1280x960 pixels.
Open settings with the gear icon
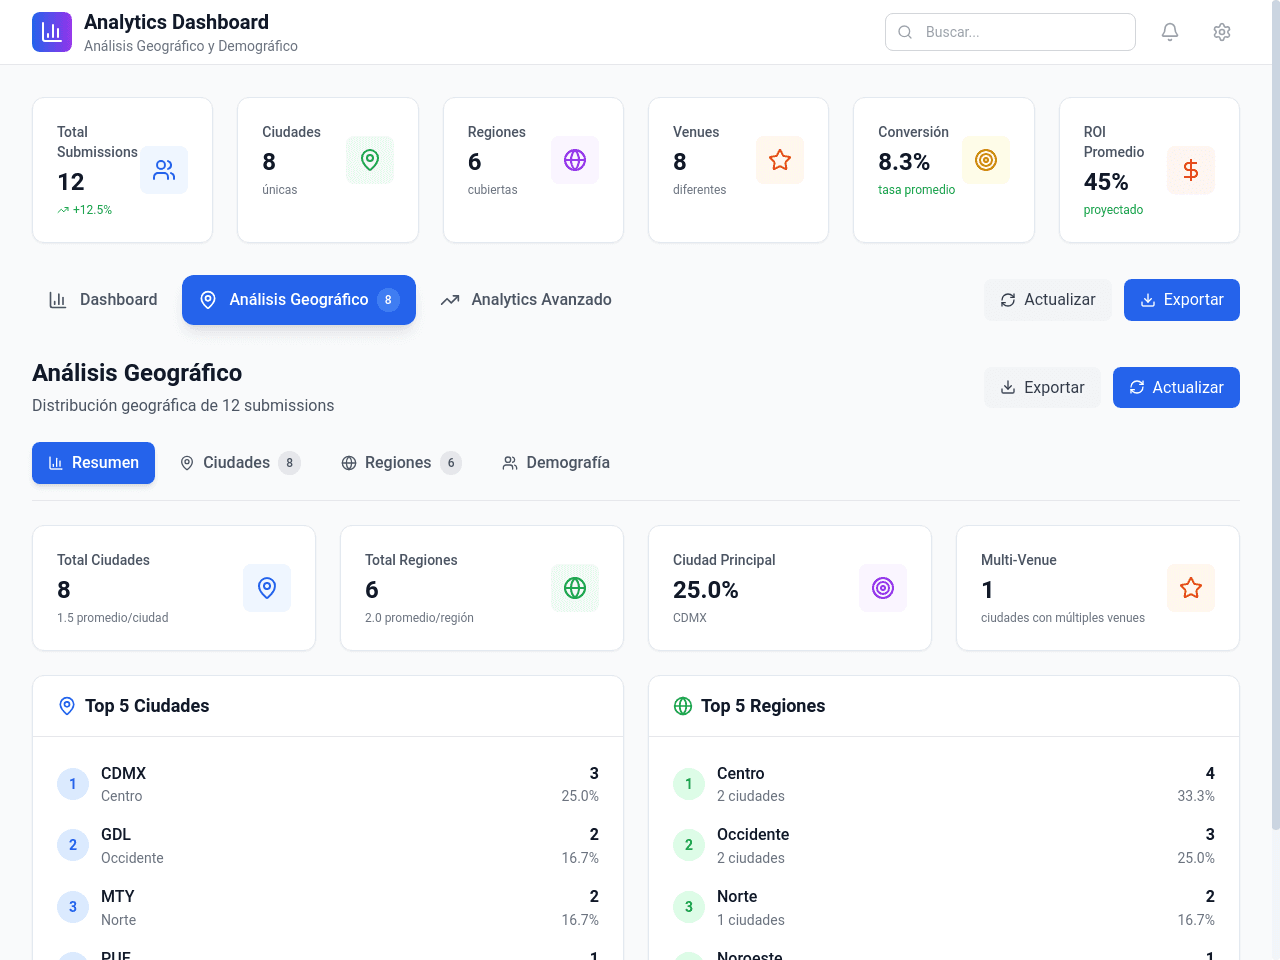point(1222,32)
